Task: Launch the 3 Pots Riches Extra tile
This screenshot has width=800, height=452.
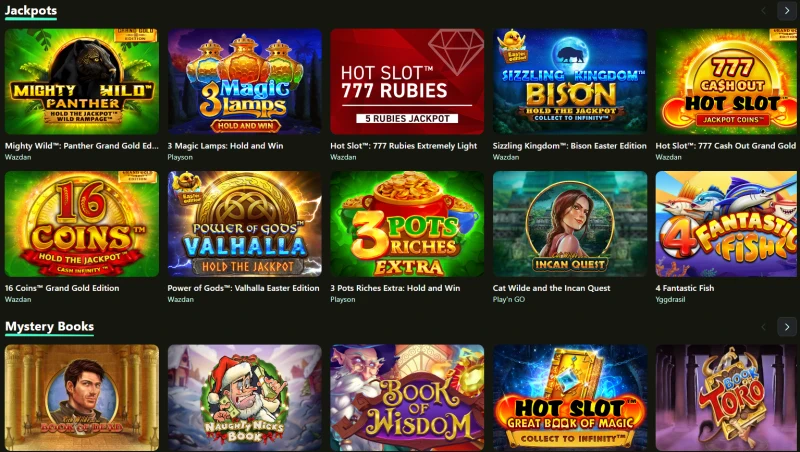Action: point(407,224)
